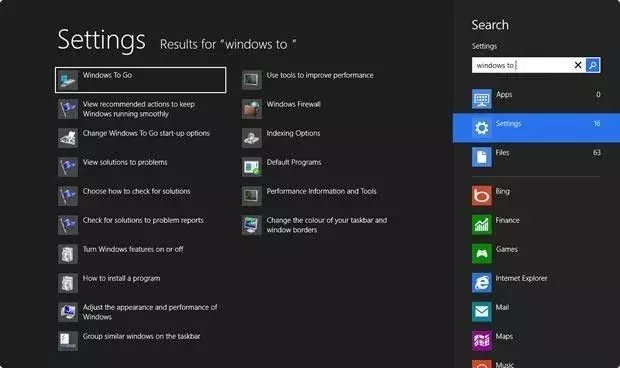Choose the Games app icon
620x368 pixels.
tap(482, 254)
